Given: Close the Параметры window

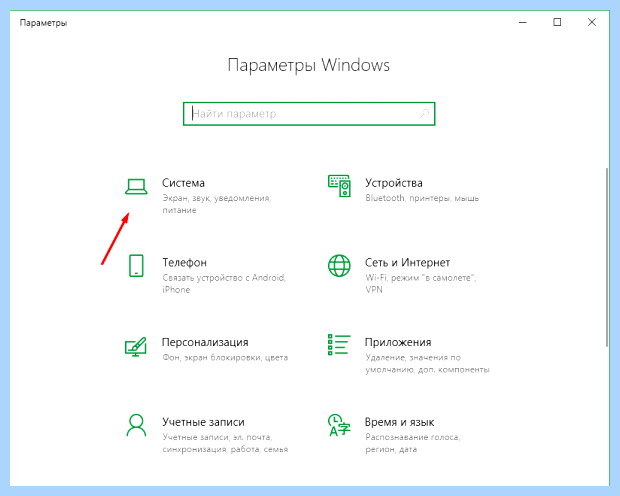Looking at the screenshot, I should 592,23.
